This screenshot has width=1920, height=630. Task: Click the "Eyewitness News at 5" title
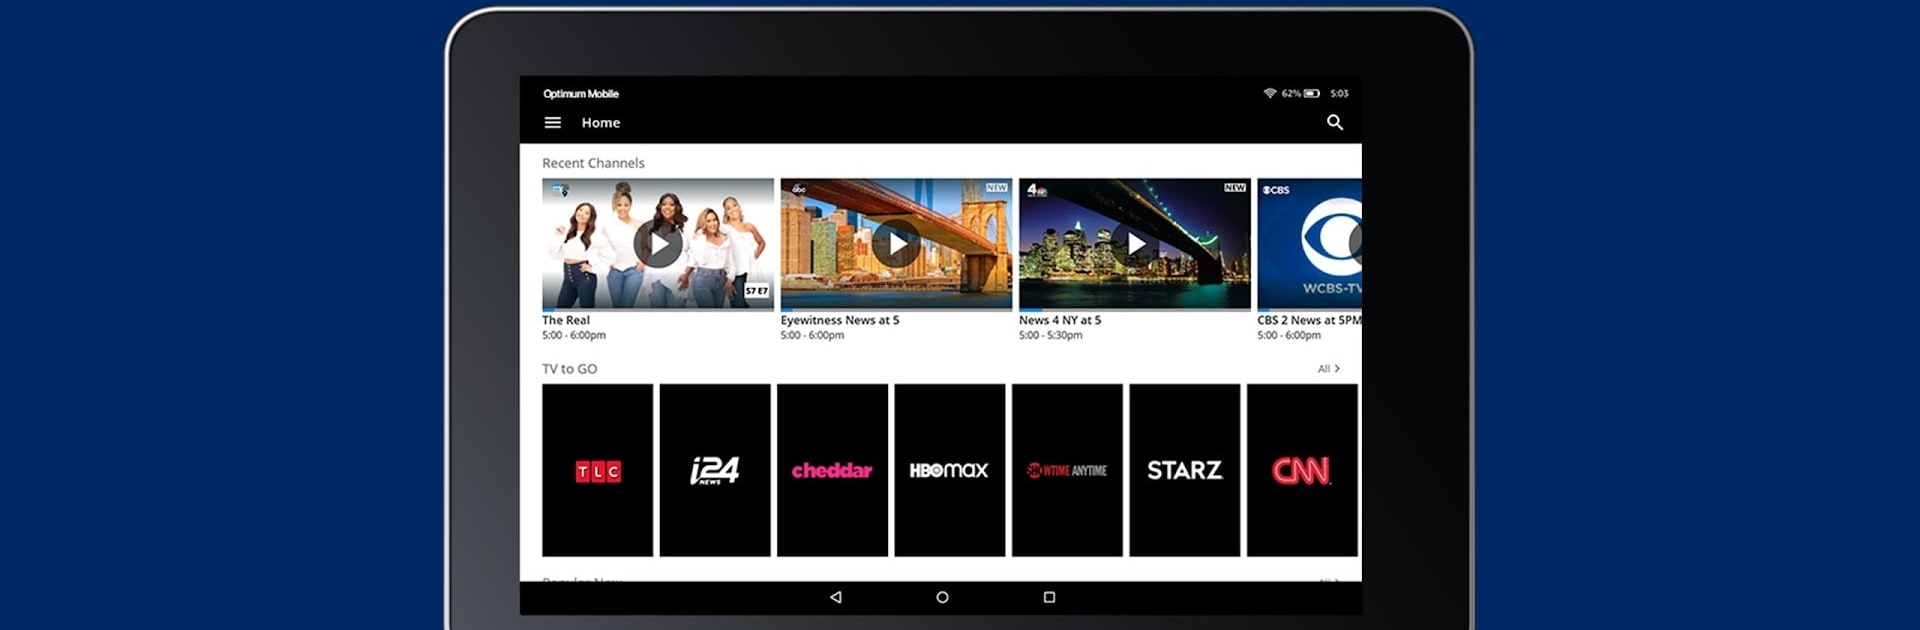click(840, 320)
